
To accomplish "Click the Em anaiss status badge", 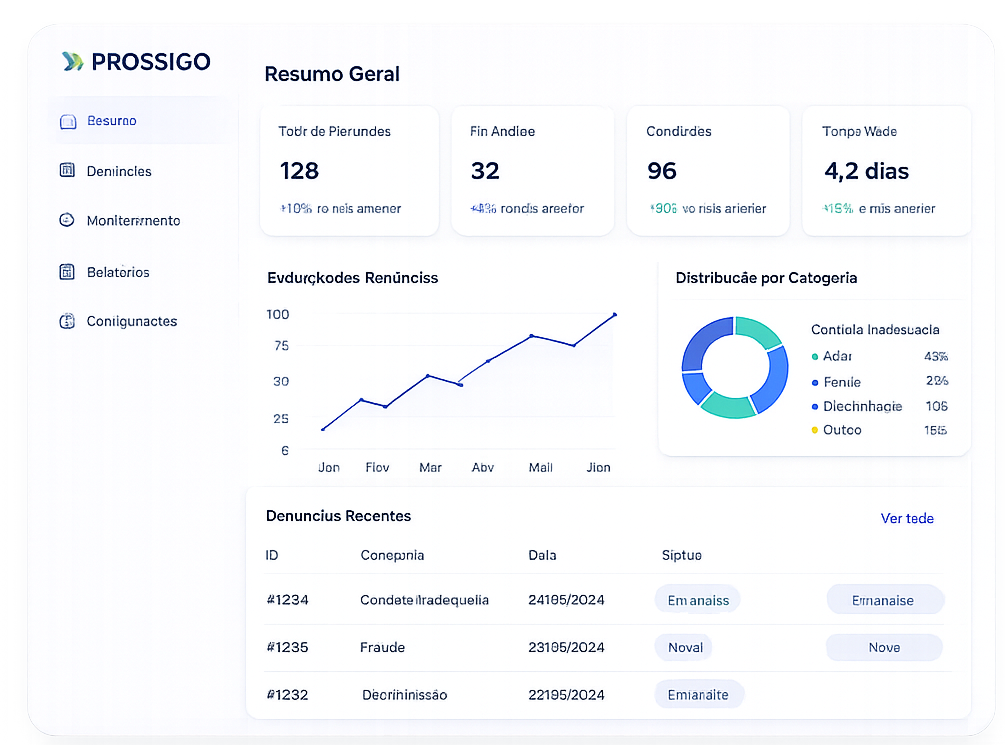I will point(698,600).
